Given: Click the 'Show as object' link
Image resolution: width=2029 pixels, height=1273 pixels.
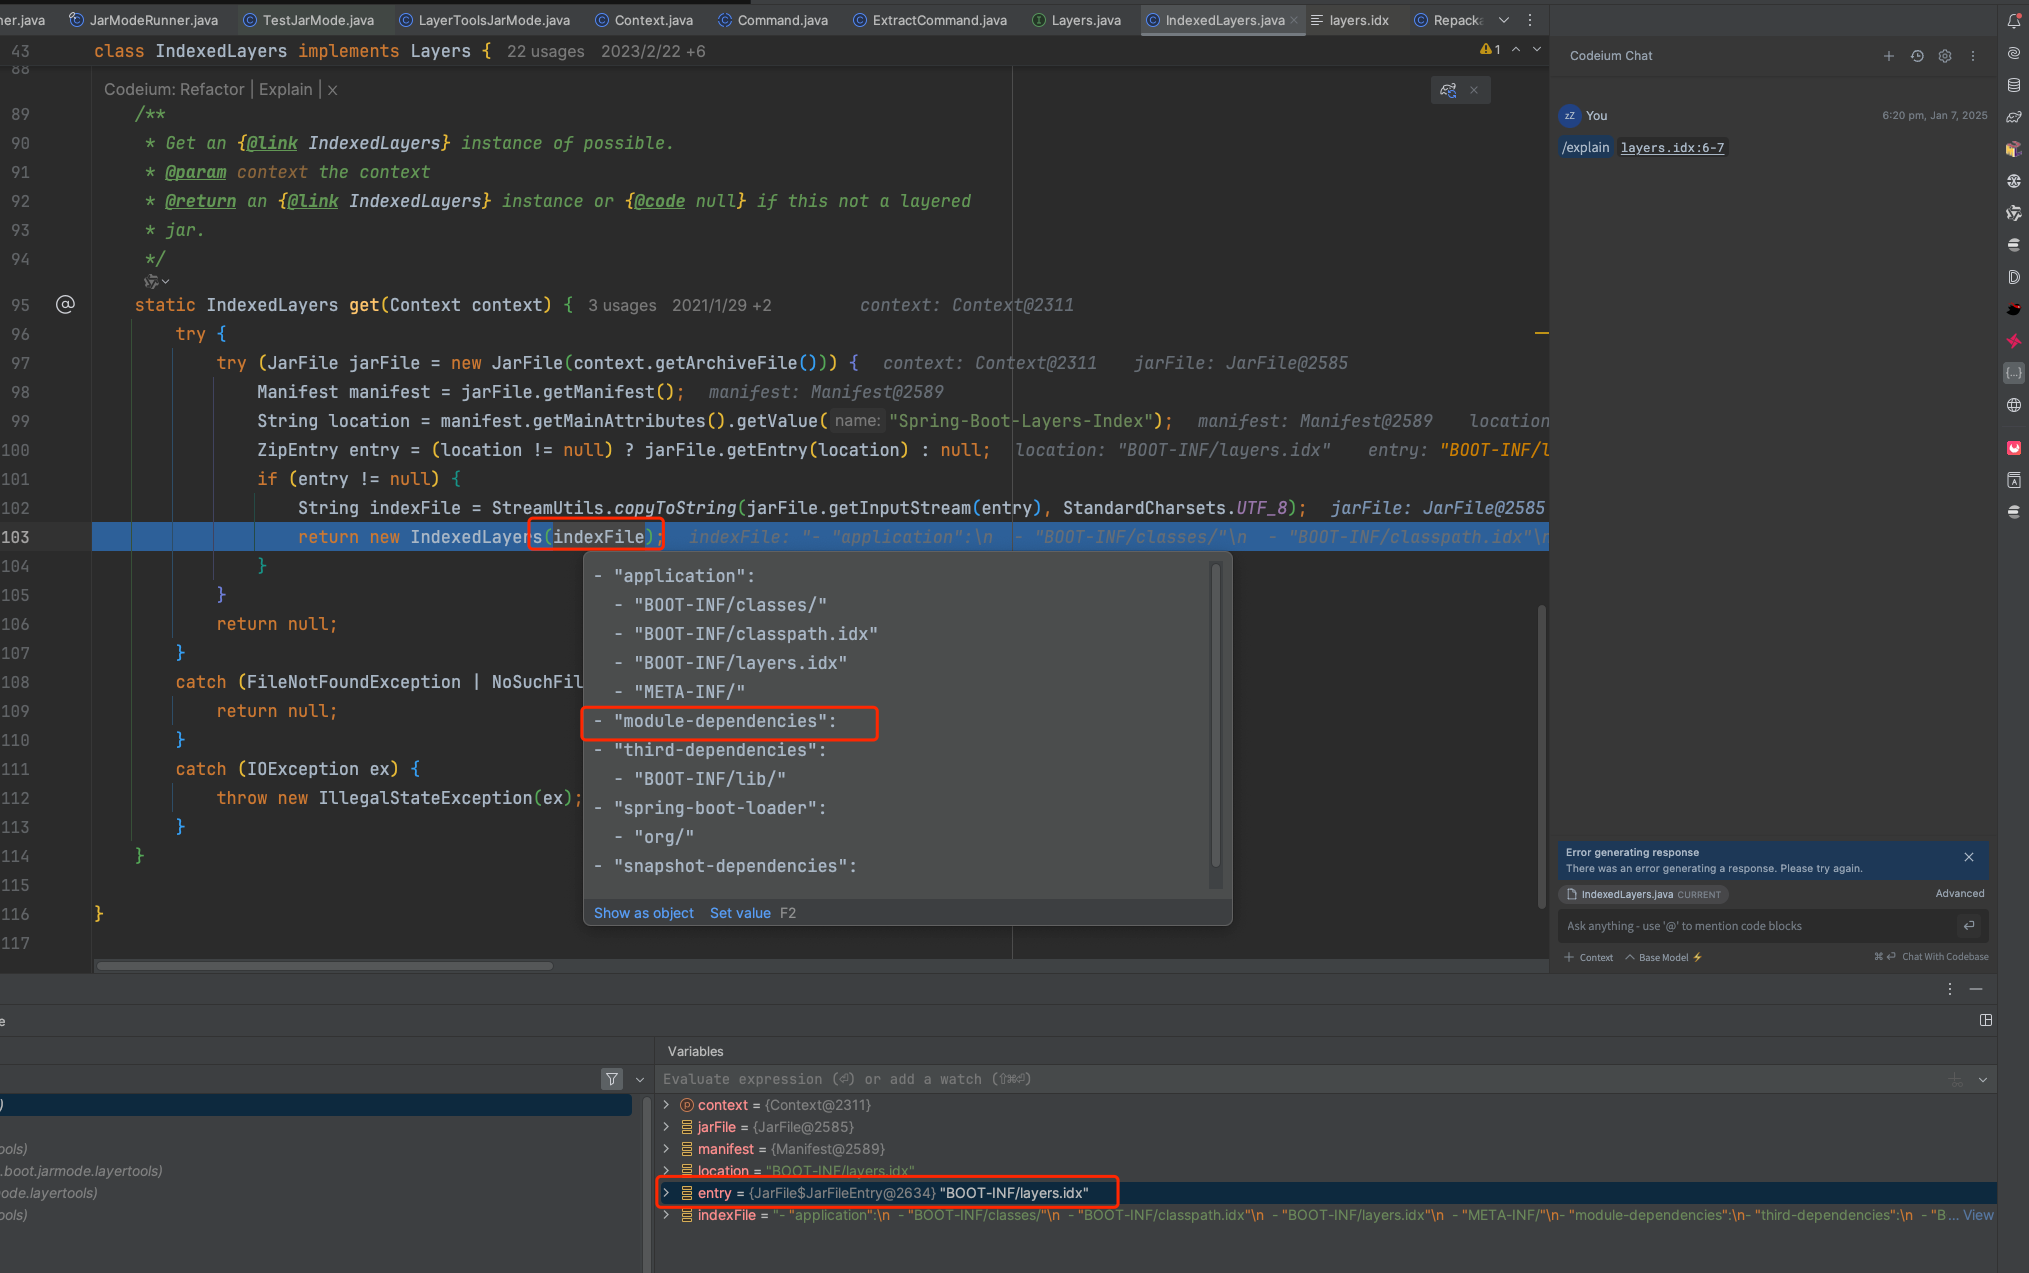Looking at the screenshot, I should click(x=643, y=913).
